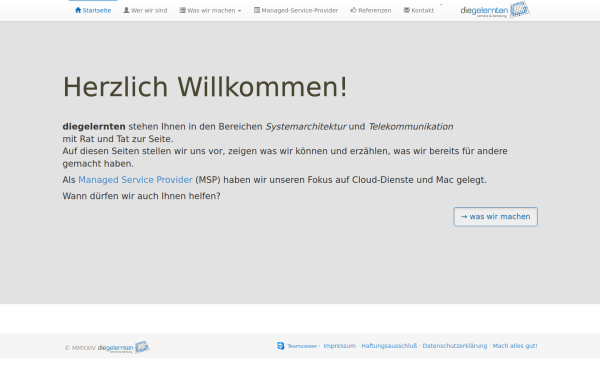
Task: Click the Teamviewer icon in the footer
Action: point(280,346)
